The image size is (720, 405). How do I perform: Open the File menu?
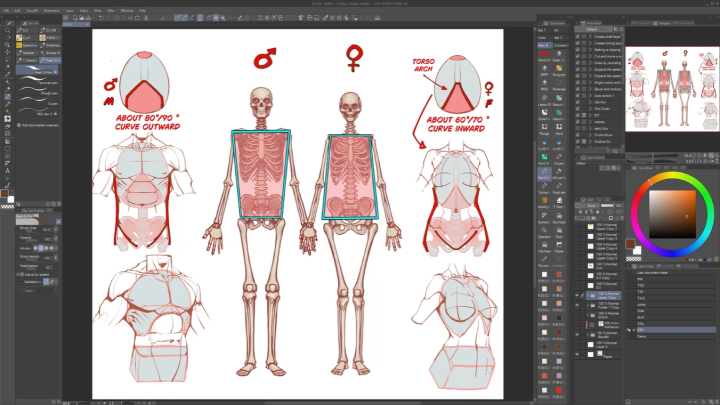pos(6,10)
